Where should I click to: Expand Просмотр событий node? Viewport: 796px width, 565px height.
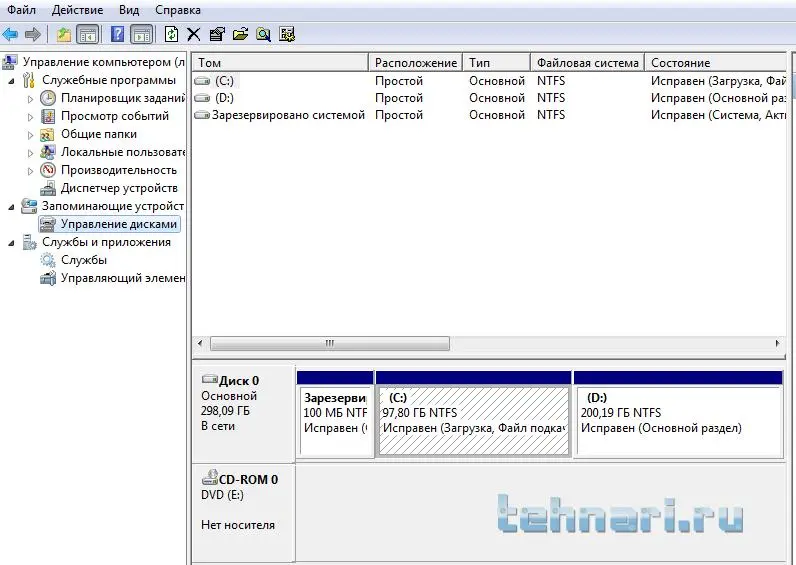[x=30, y=117]
